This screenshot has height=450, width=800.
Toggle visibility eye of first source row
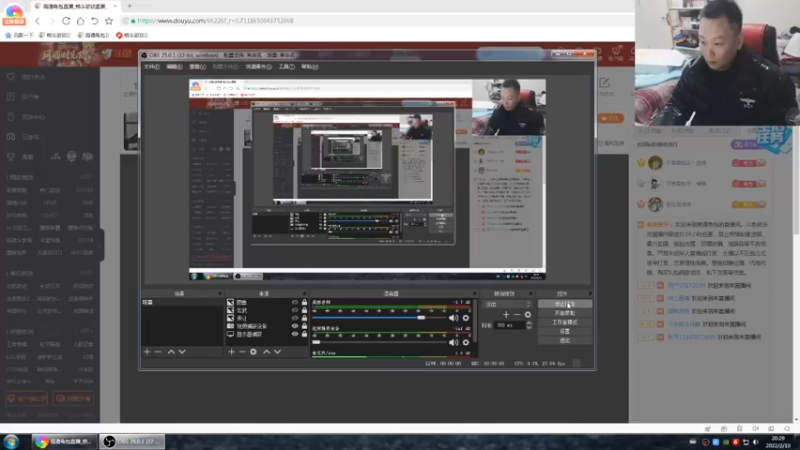pyautogui.click(x=295, y=302)
